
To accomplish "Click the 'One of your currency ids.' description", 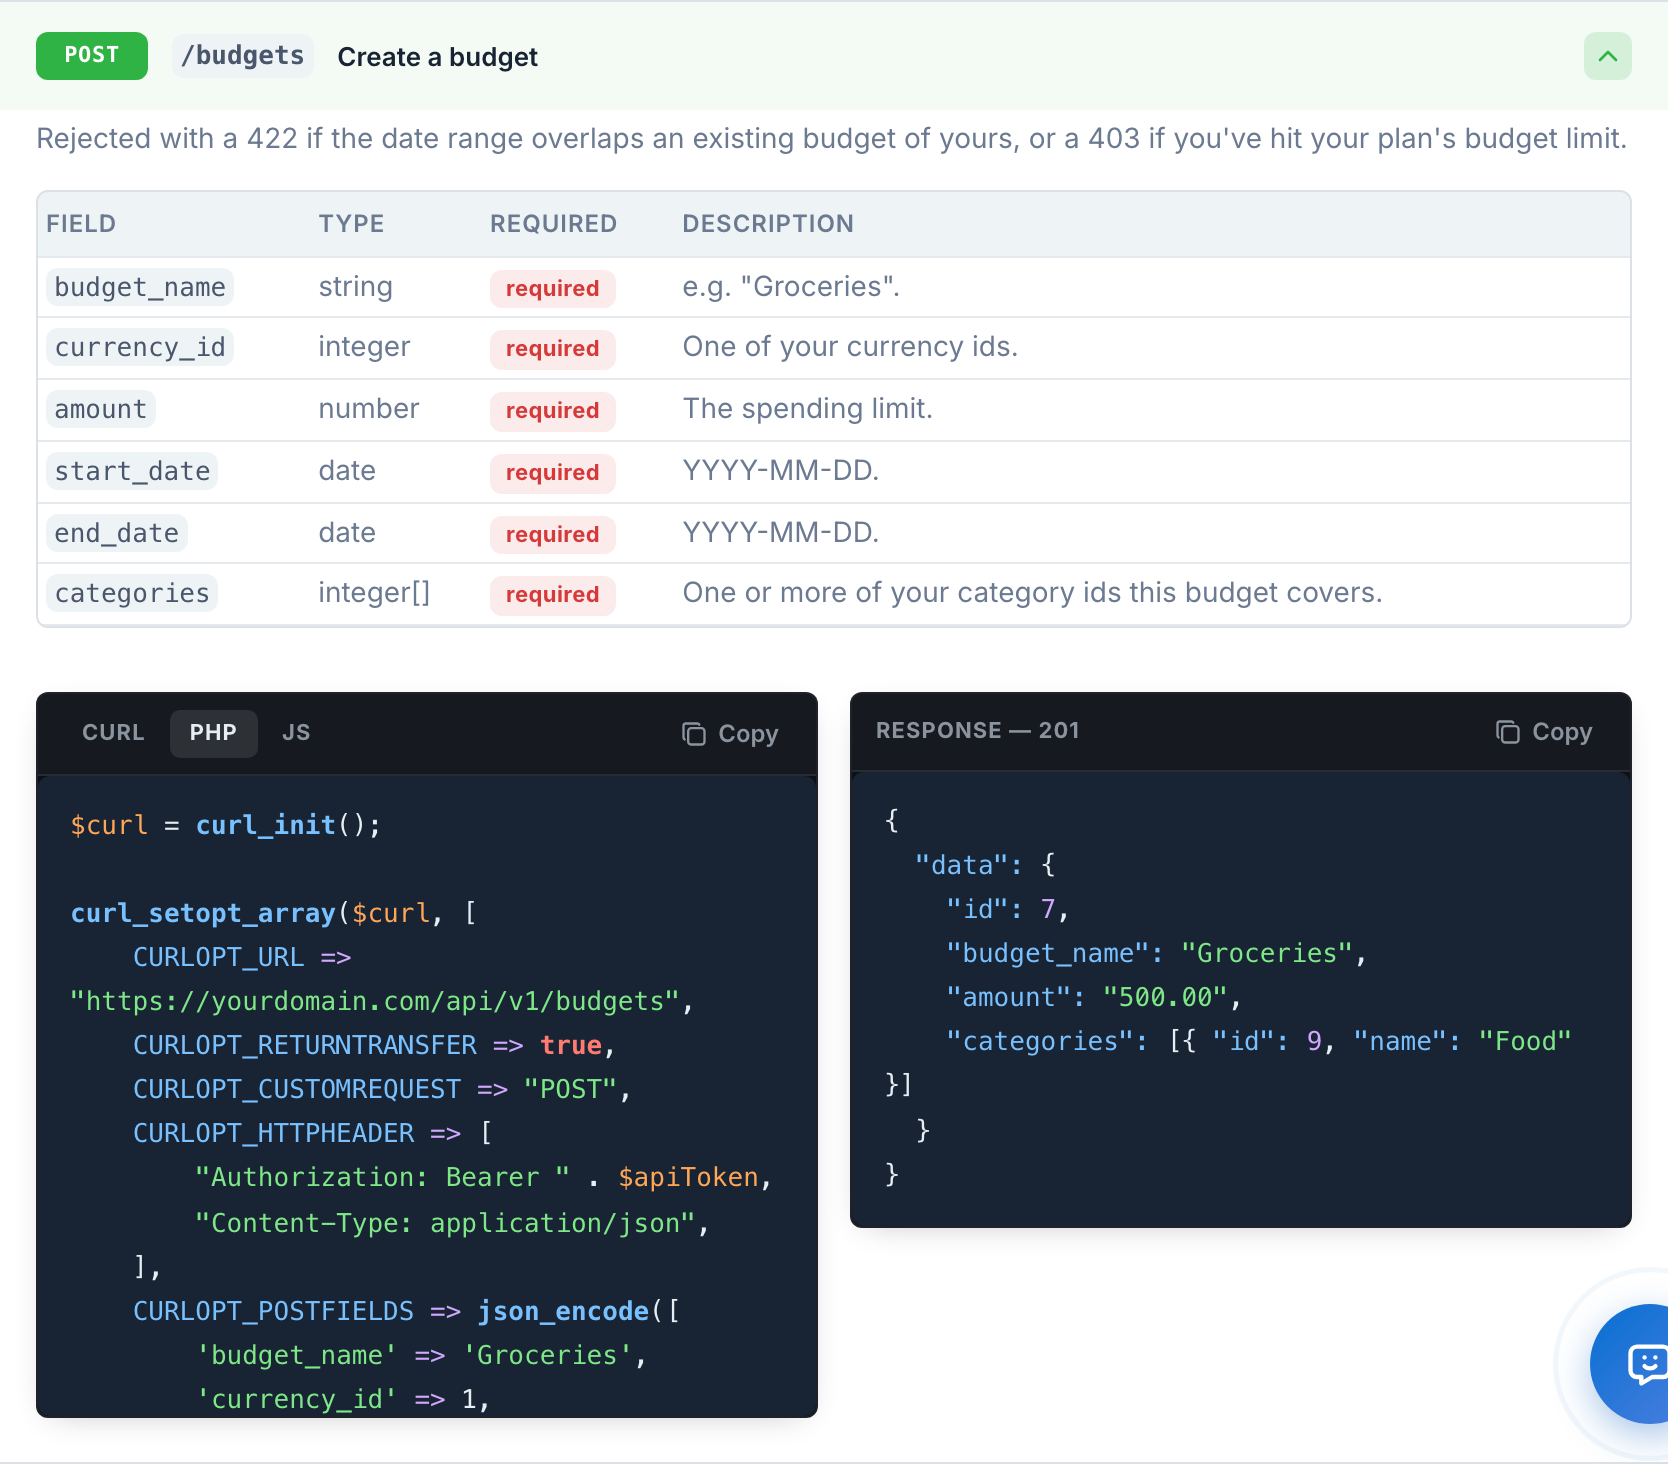I will (850, 347).
